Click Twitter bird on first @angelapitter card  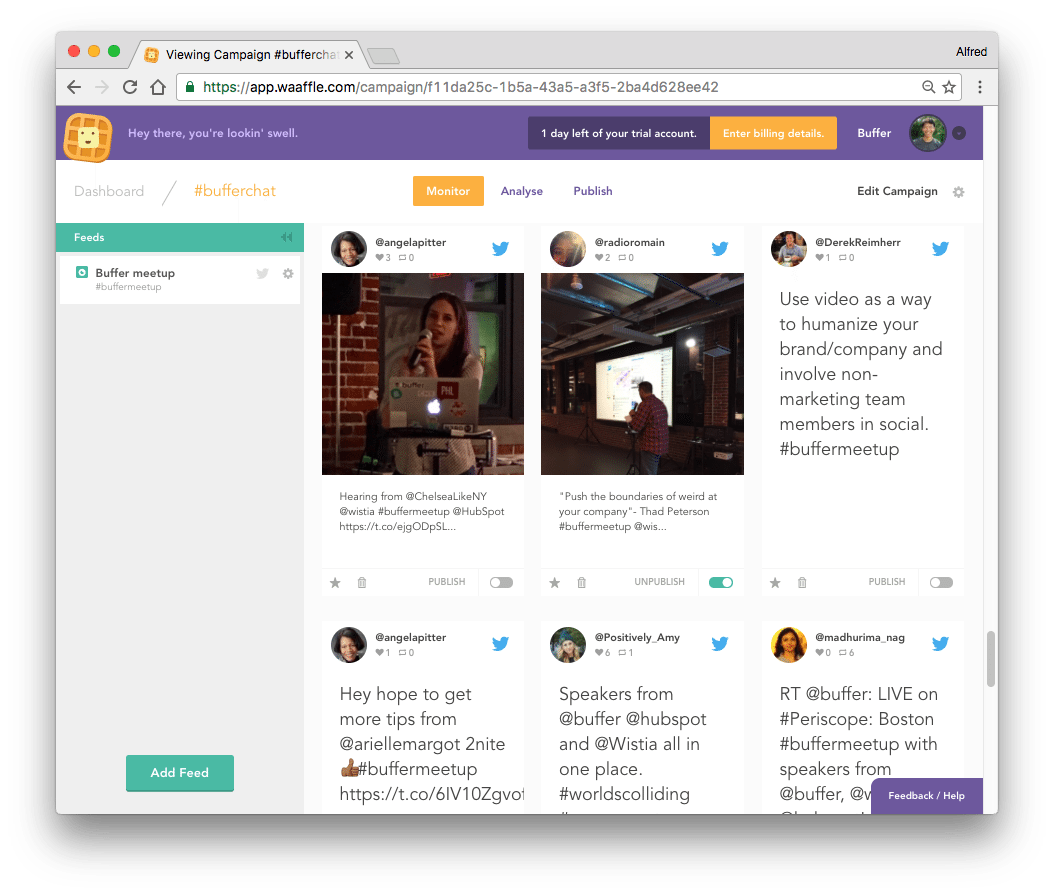[x=500, y=249]
